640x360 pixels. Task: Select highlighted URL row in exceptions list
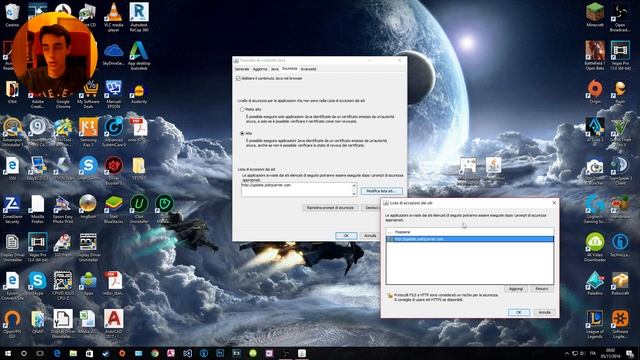[x=470, y=239]
